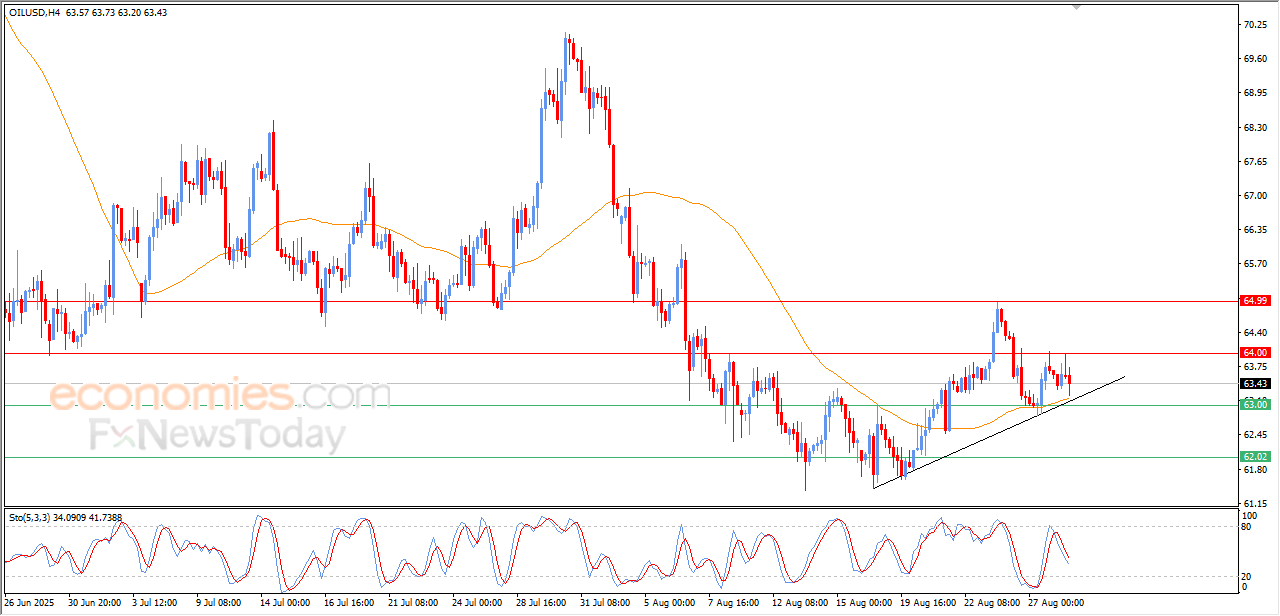Image resolution: width=1280 pixels, height=616 pixels.
Task: Select the green 63.00 price level tag
Action: (1254, 404)
